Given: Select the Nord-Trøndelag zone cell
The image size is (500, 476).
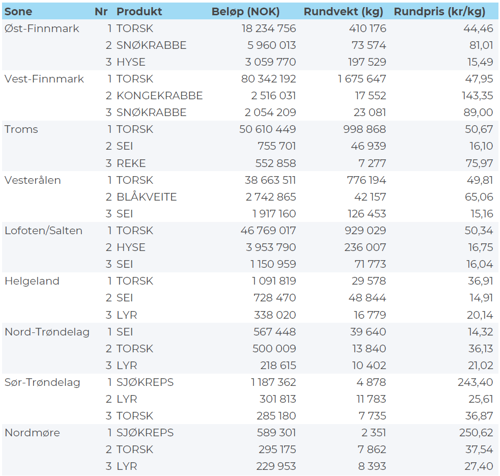Looking at the screenshot, I should [x=47, y=332].
